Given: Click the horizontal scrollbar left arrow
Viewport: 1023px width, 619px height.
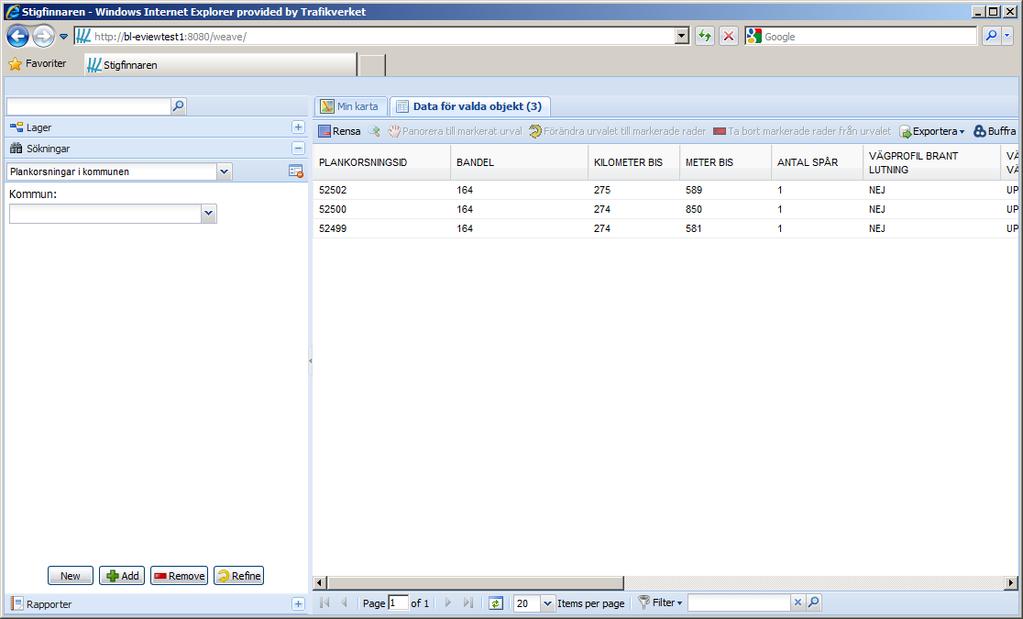Looking at the screenshot, I should pyautogui.click(x=320, y=582).
